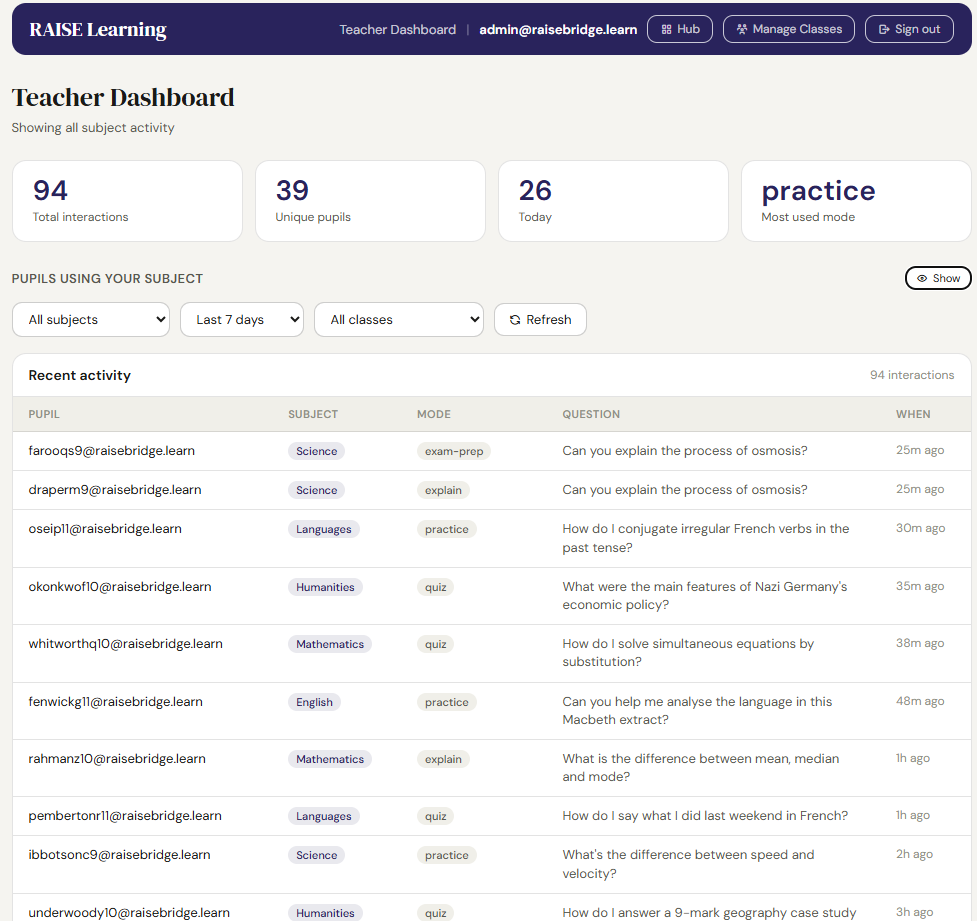Refresh the recent activity list
The height and width of the screenshot is (921, 977).
coord(540,320)
